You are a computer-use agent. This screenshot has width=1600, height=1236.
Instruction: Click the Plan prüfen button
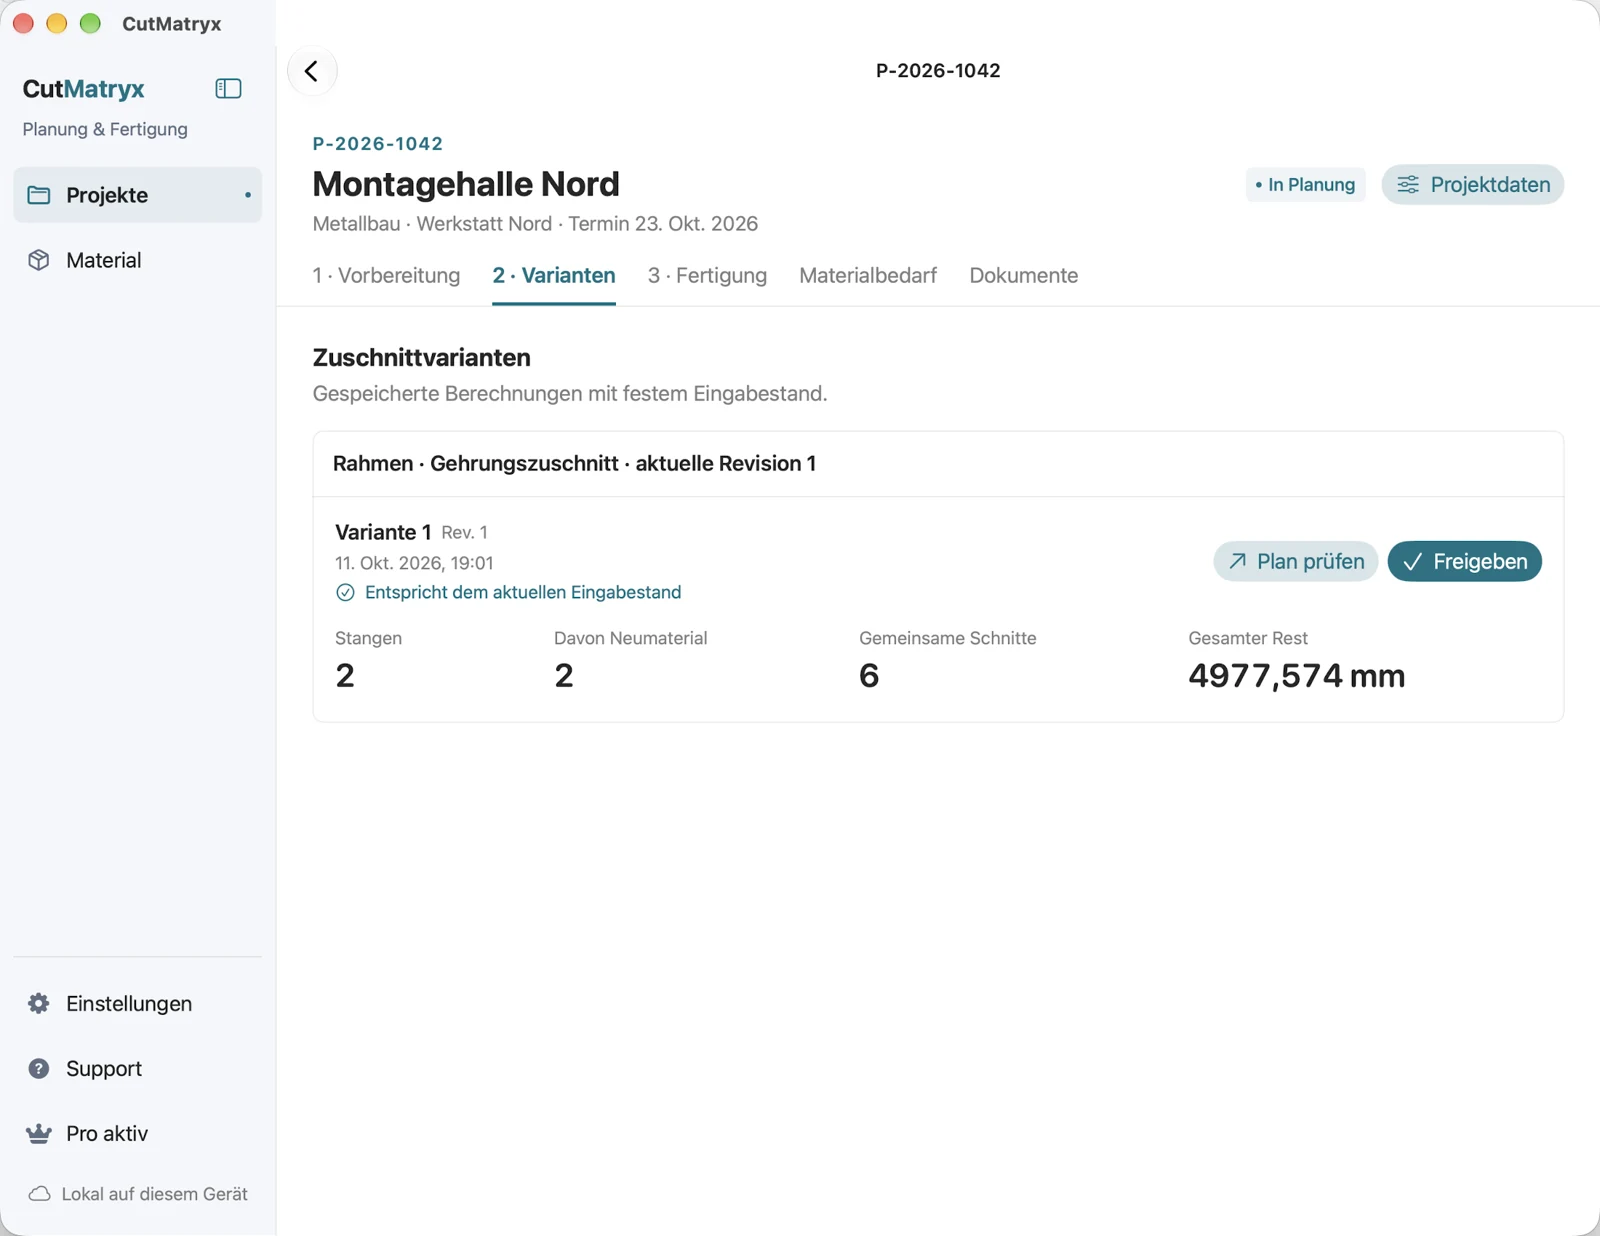1296,562
